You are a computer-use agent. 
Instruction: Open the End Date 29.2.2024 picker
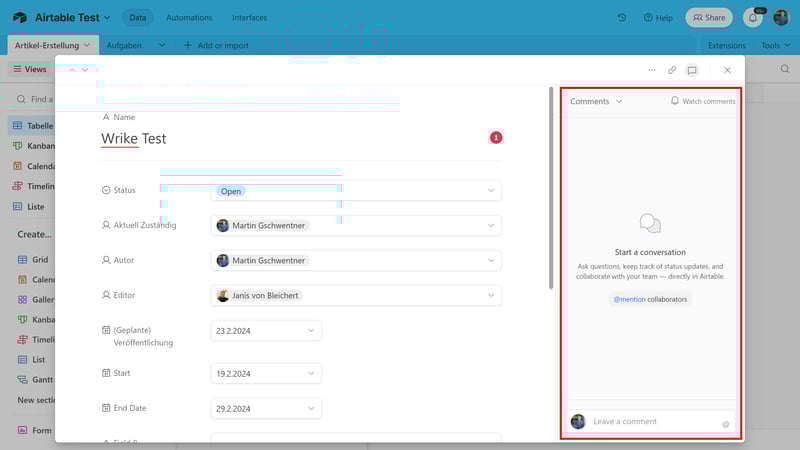[266, 409]
